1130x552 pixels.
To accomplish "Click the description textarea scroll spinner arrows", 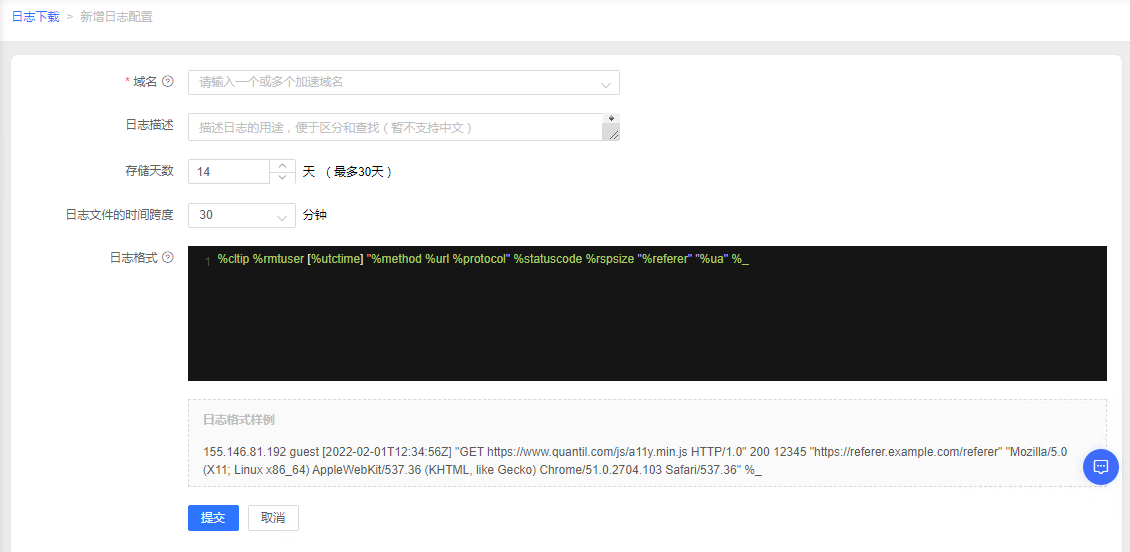I will 611,118.
